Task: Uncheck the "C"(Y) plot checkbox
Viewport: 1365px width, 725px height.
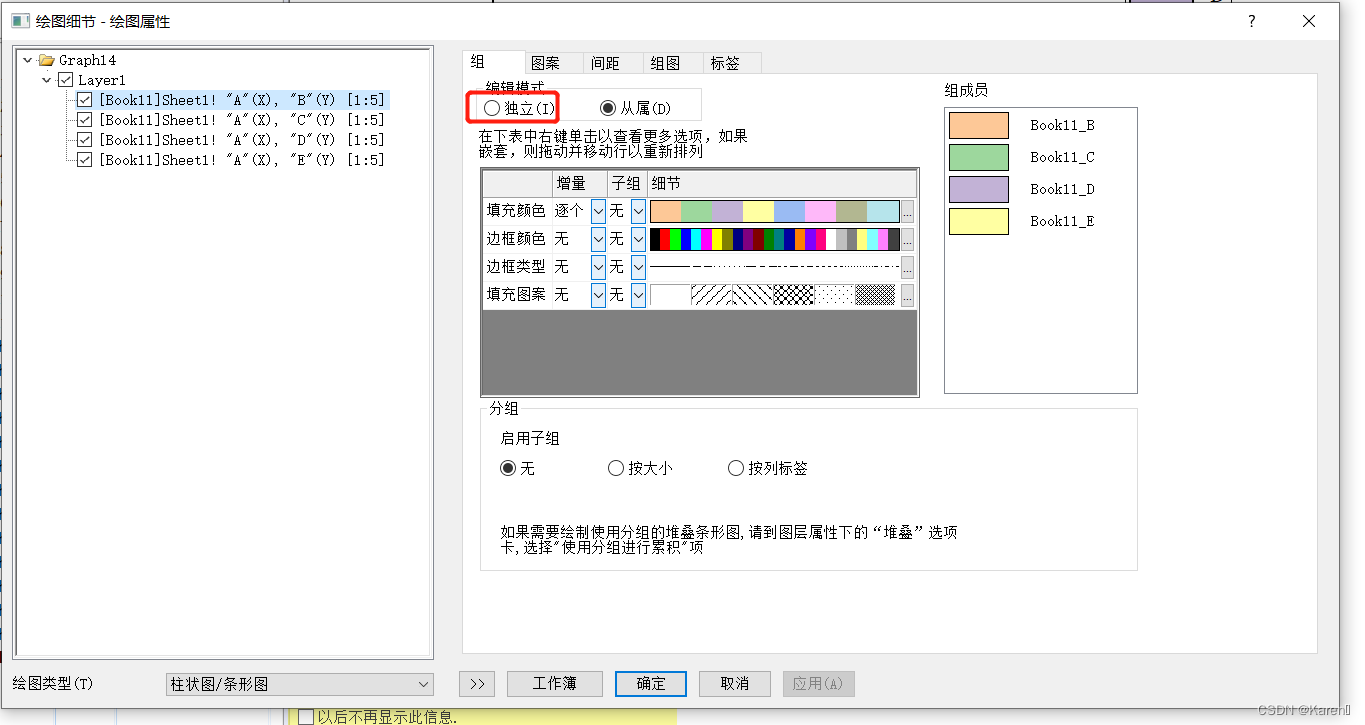Action: click(84, 120)
